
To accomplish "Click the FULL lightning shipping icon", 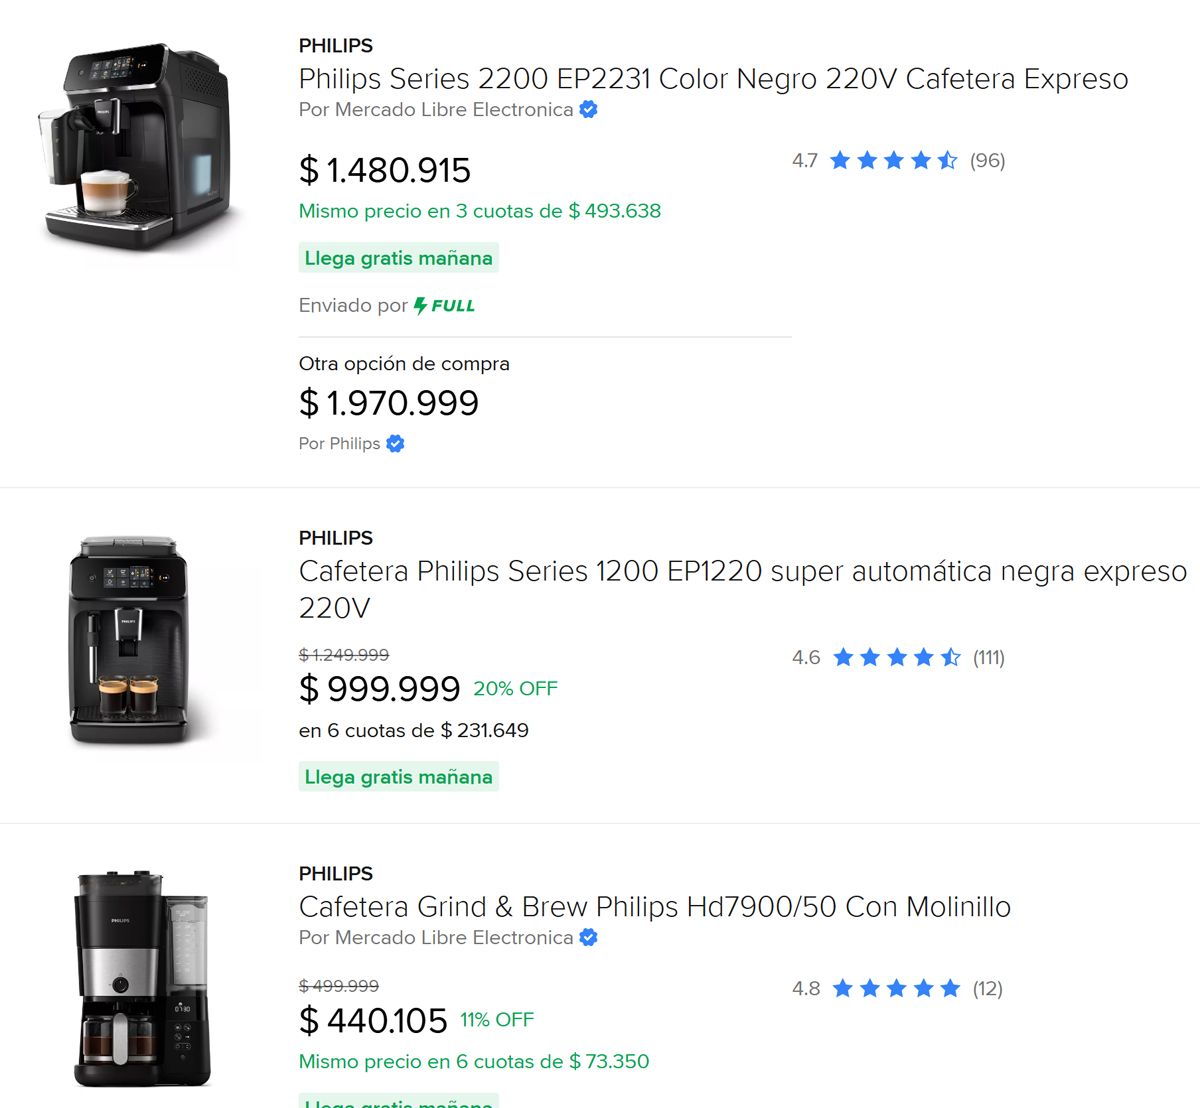I will pyautogui.click(x=421, y=306).
